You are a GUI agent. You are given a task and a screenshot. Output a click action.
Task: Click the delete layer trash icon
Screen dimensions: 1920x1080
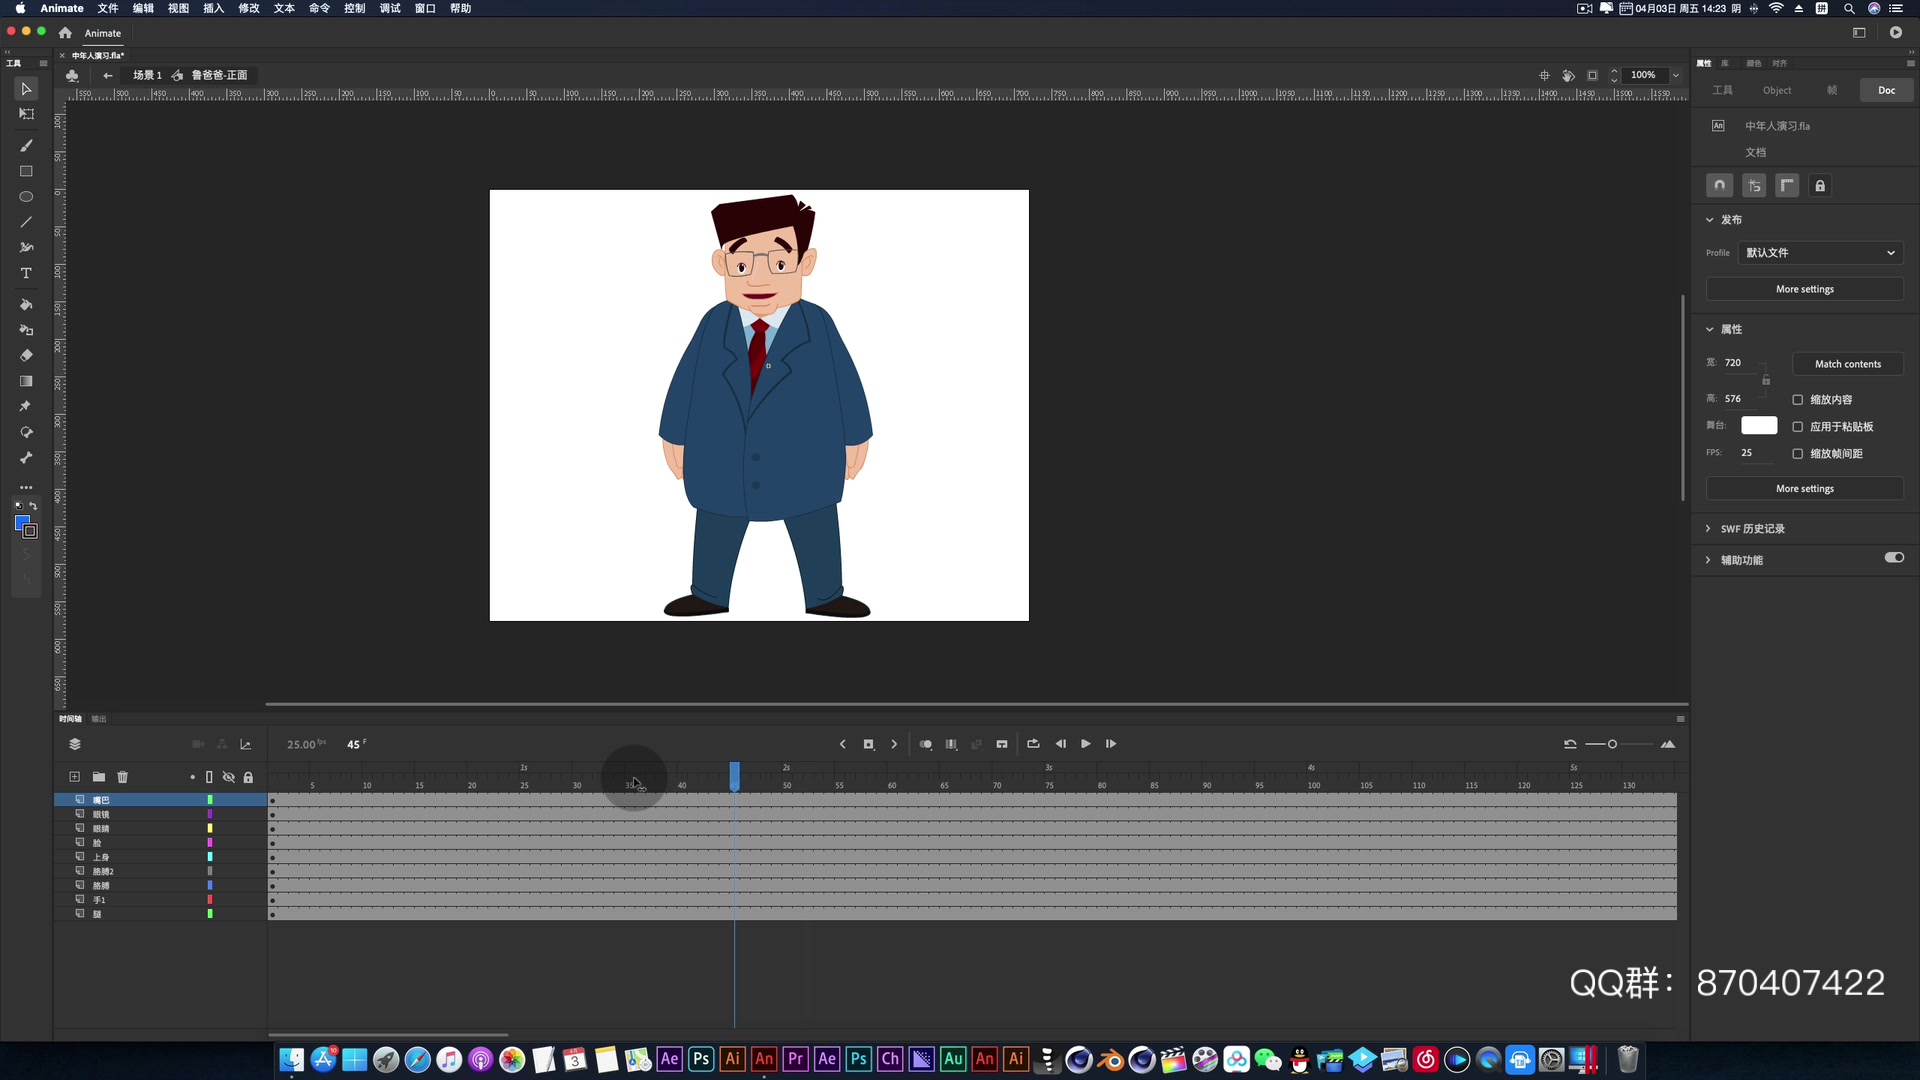point(123,777)
